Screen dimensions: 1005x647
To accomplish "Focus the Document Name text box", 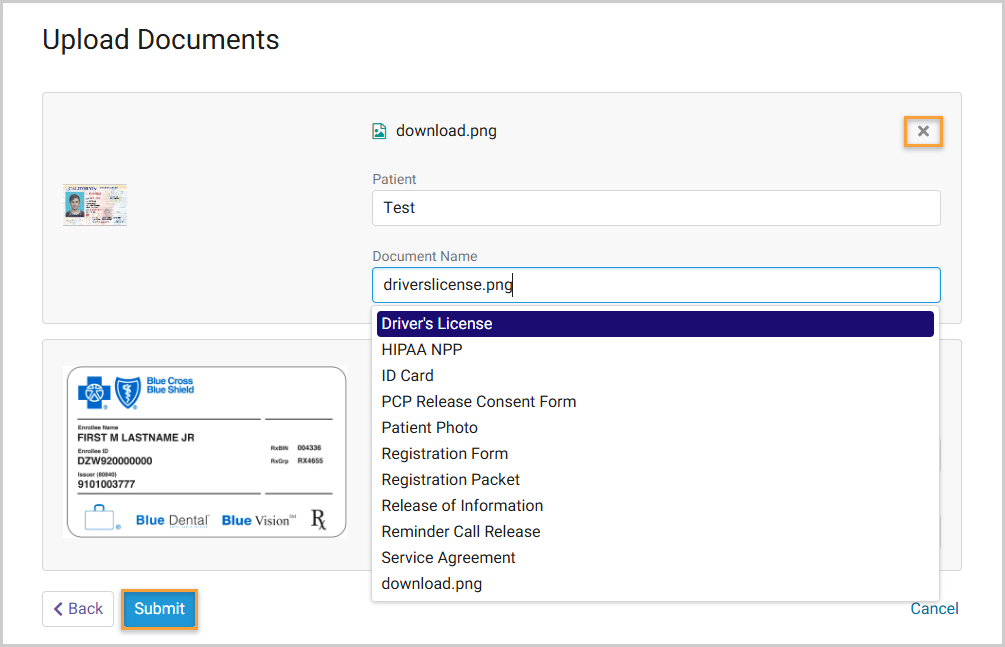I will tap(656, 285).
